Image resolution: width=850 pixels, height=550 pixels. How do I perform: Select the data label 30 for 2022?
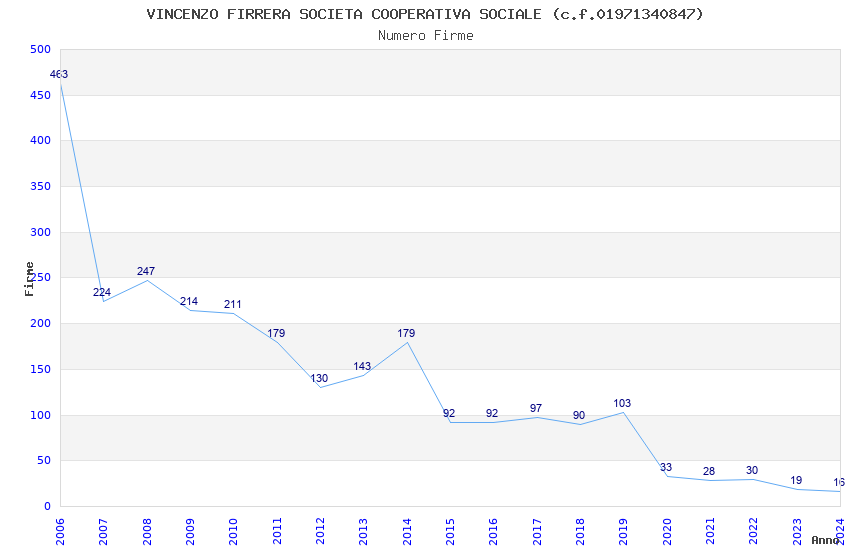pos(752,470)
